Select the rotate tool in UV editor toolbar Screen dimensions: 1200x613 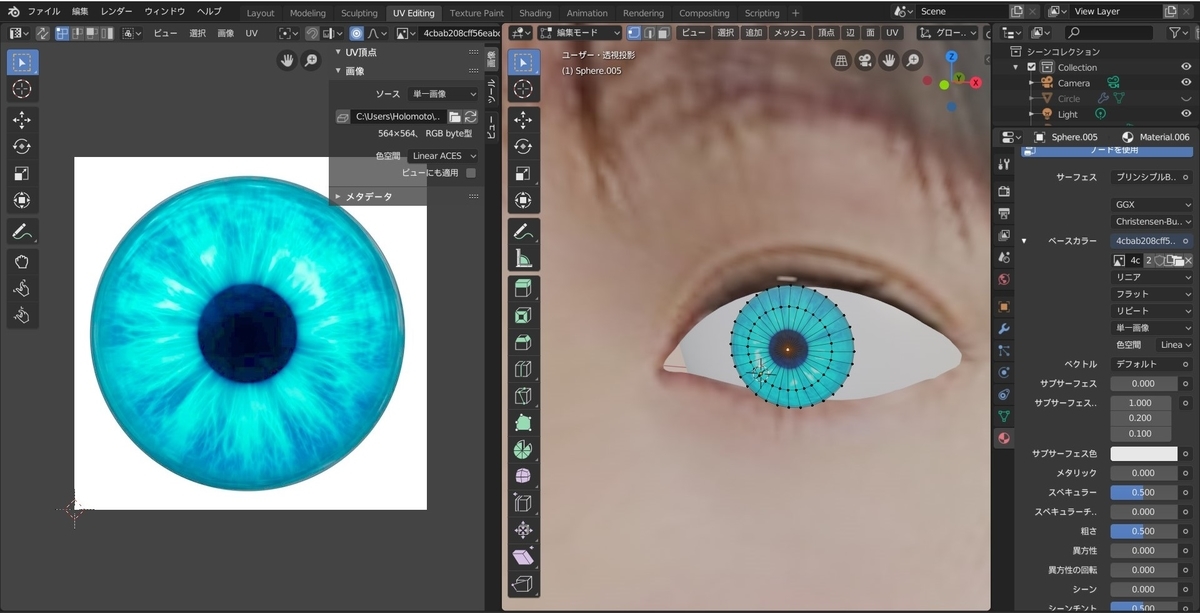(22, 147)
